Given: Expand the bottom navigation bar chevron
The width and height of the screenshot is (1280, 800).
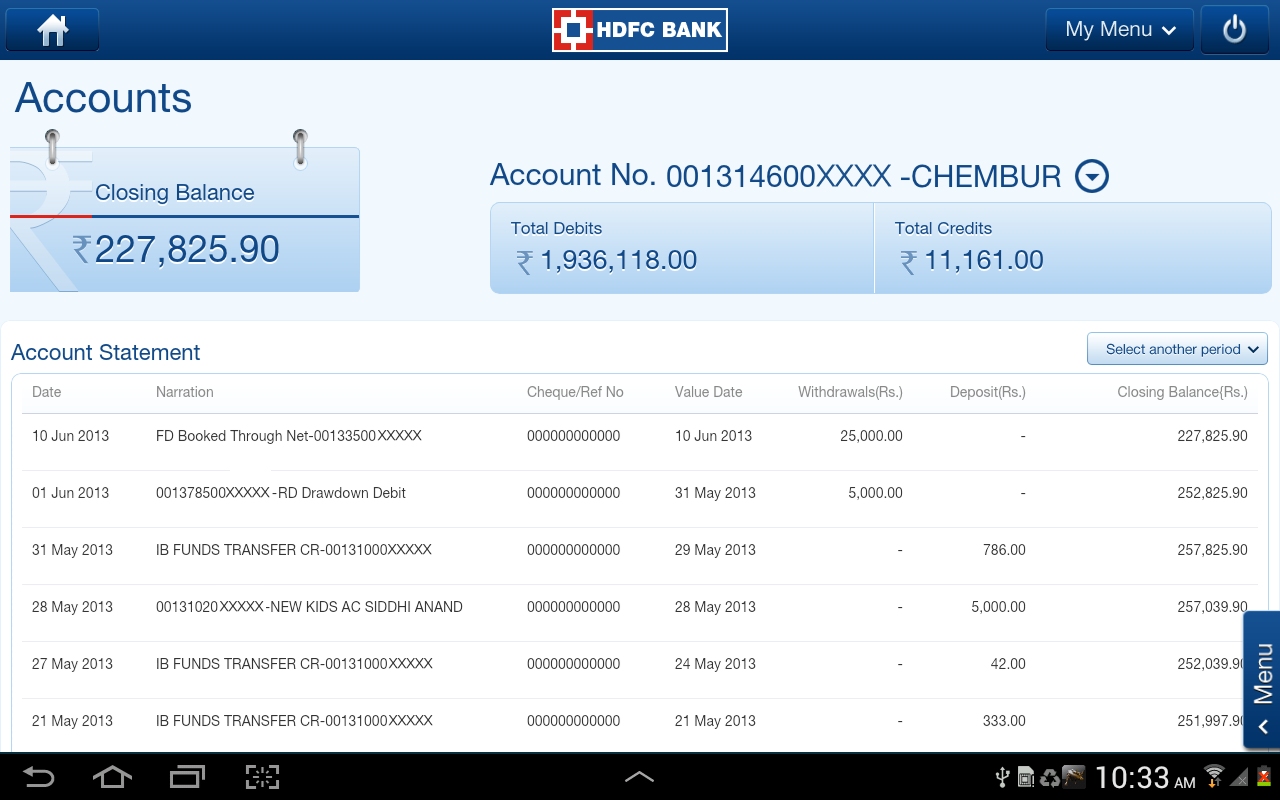Looking at the screenshot, I should tap(639, 777).
